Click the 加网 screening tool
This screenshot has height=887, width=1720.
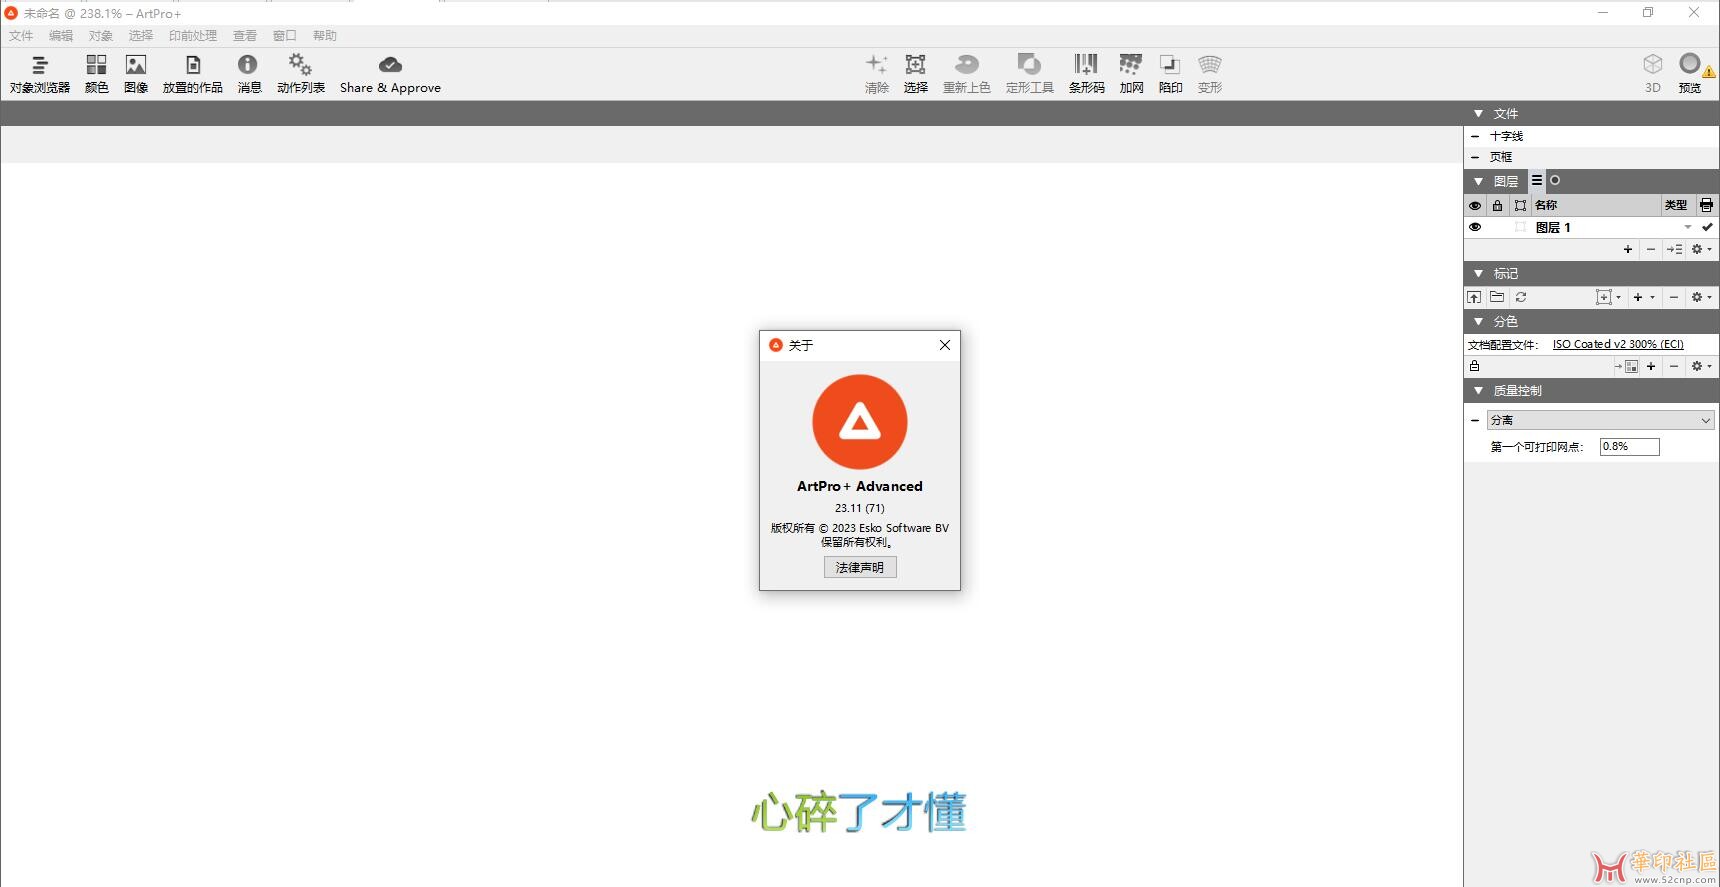[1131, 74]
